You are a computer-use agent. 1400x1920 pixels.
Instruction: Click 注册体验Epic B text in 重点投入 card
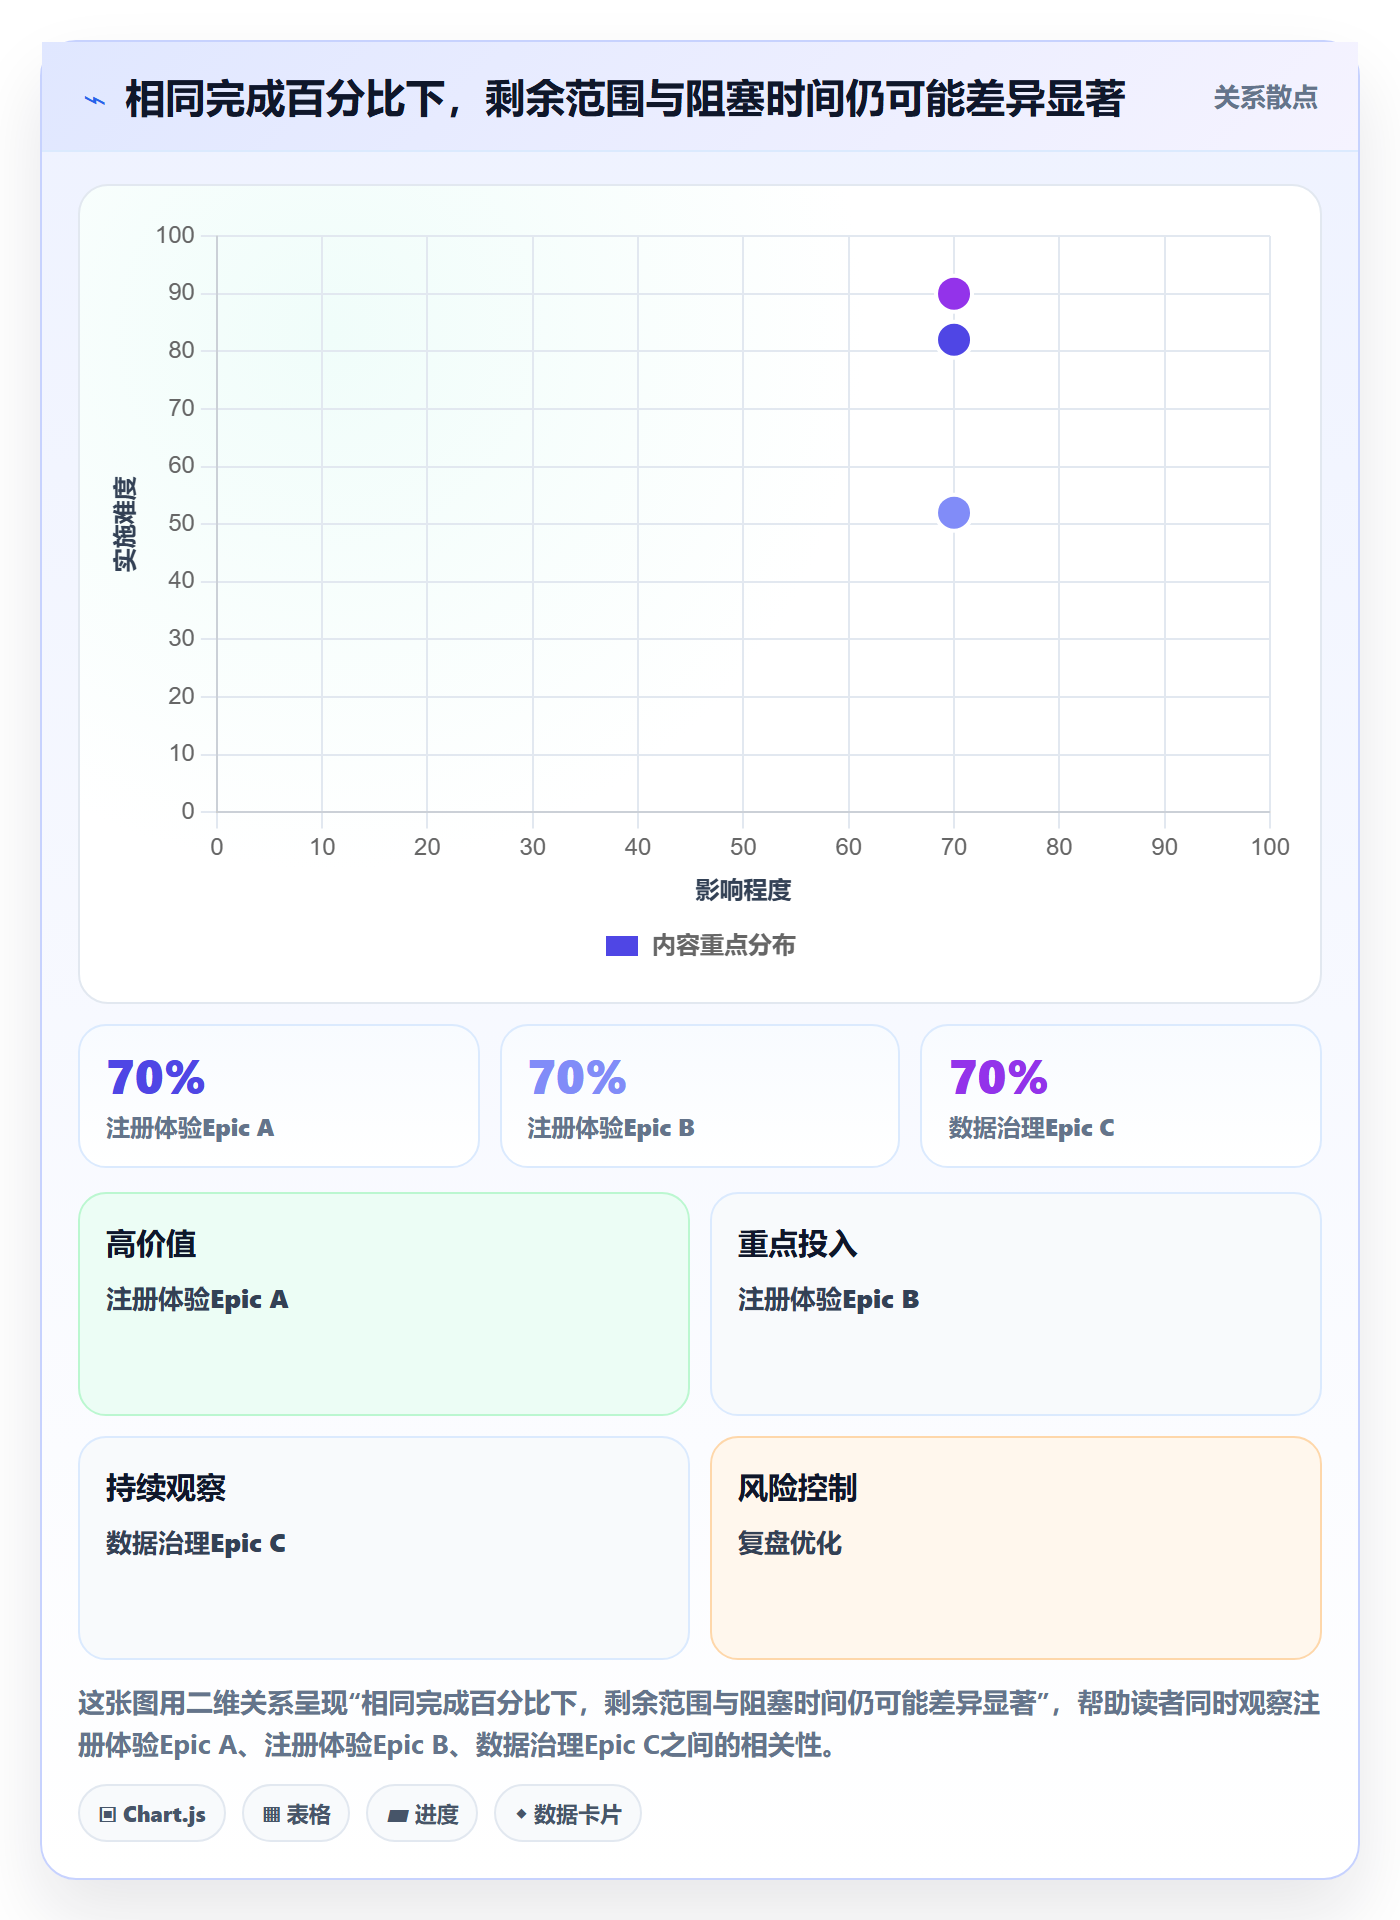(829, 1299)
